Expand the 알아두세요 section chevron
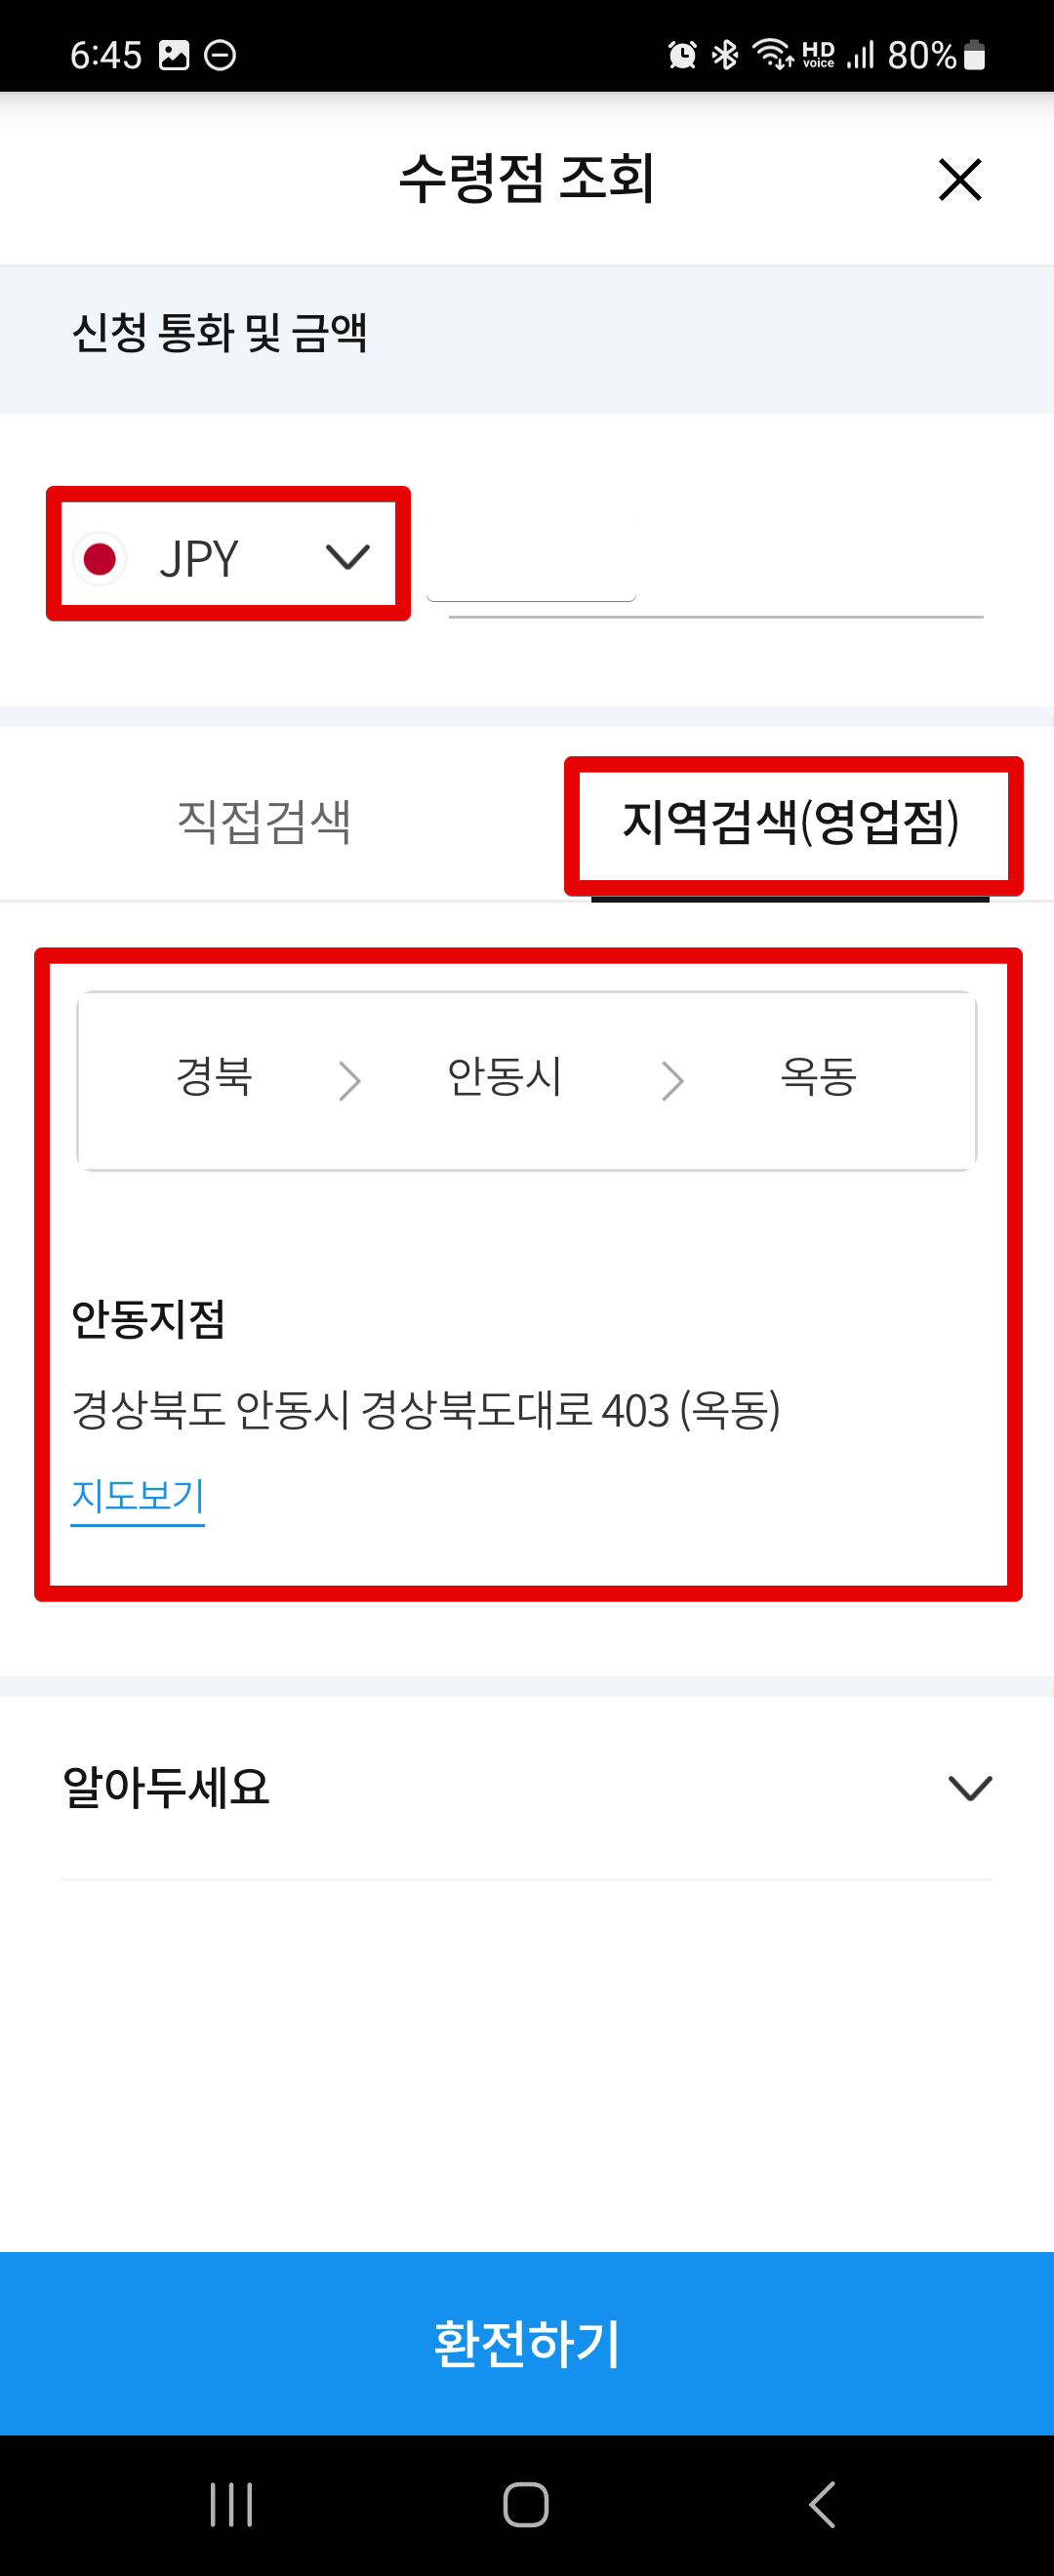Image resolution: width=1054 pixels, height=2576 pixels. pyautogui.click(x=969, y=1788)
